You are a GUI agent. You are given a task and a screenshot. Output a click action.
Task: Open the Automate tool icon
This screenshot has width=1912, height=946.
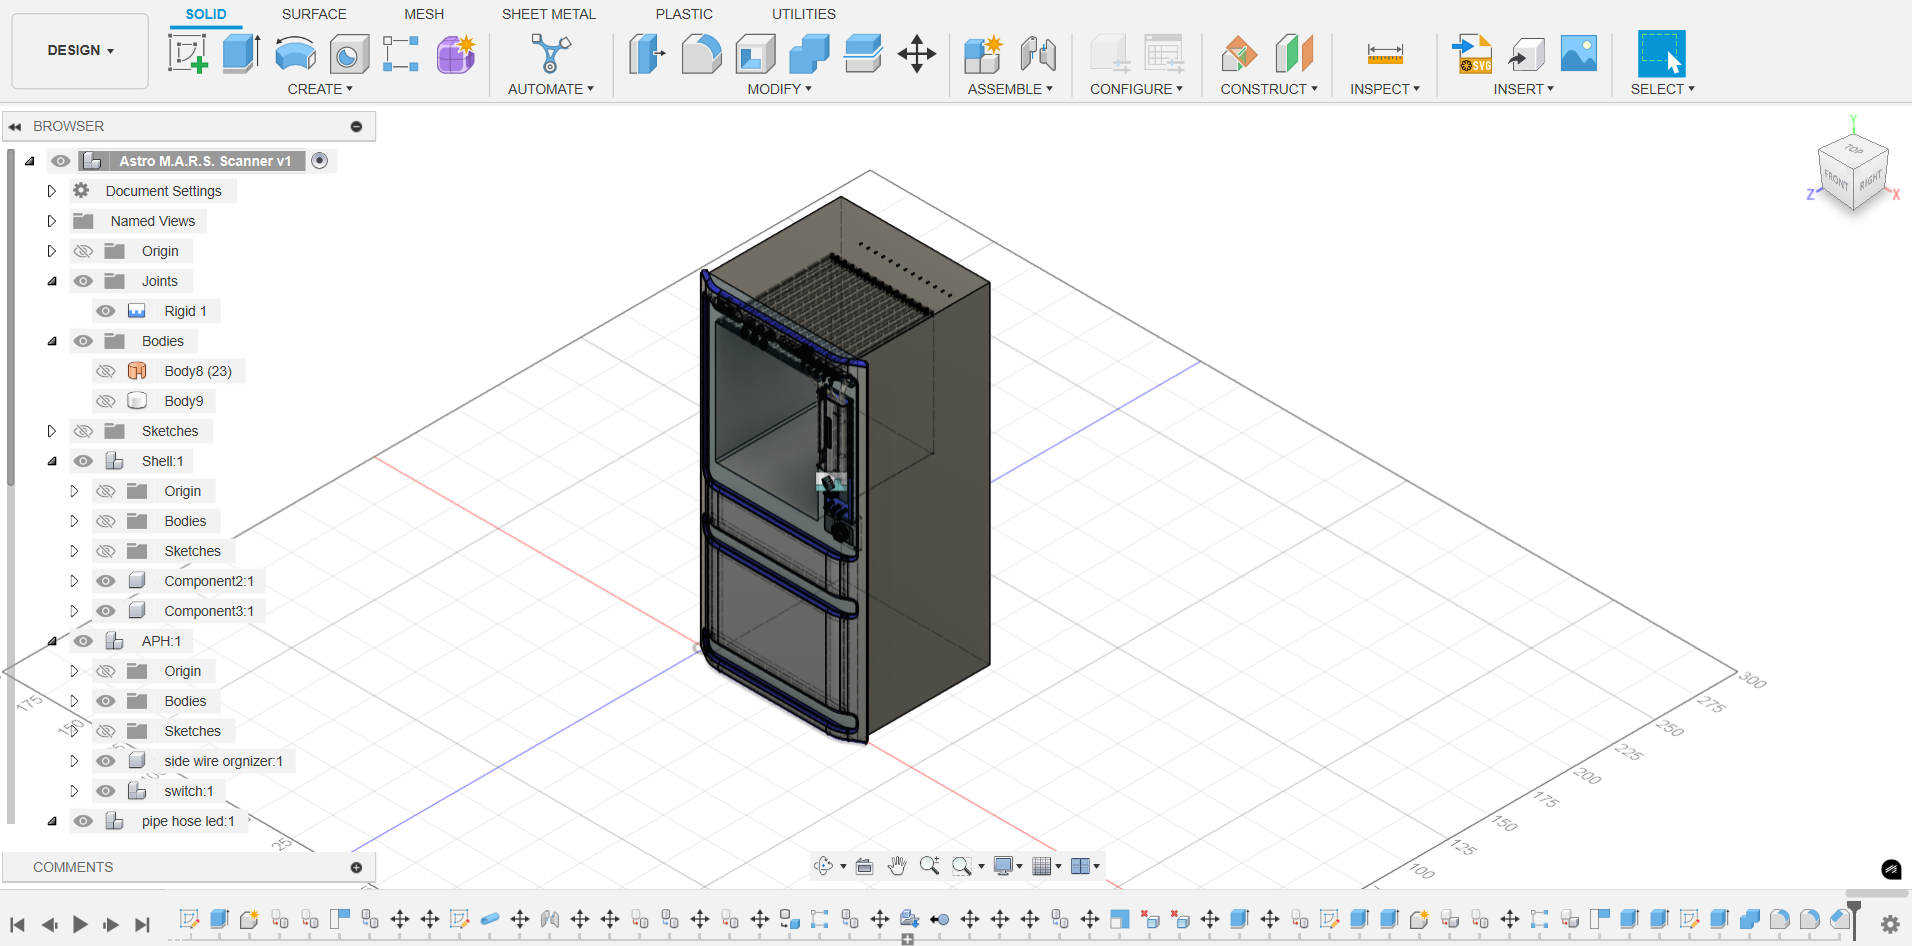(550, 54)
